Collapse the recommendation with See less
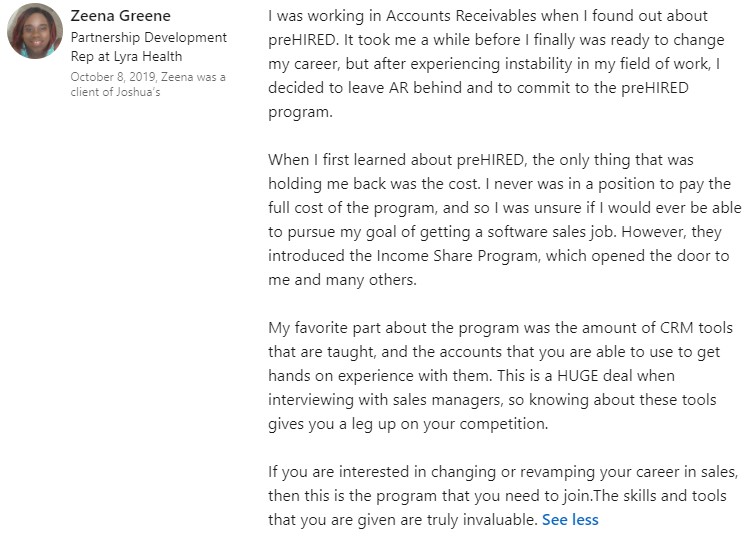Image resolution: width=751 pixels, height=533 pixels. (570, 520)
